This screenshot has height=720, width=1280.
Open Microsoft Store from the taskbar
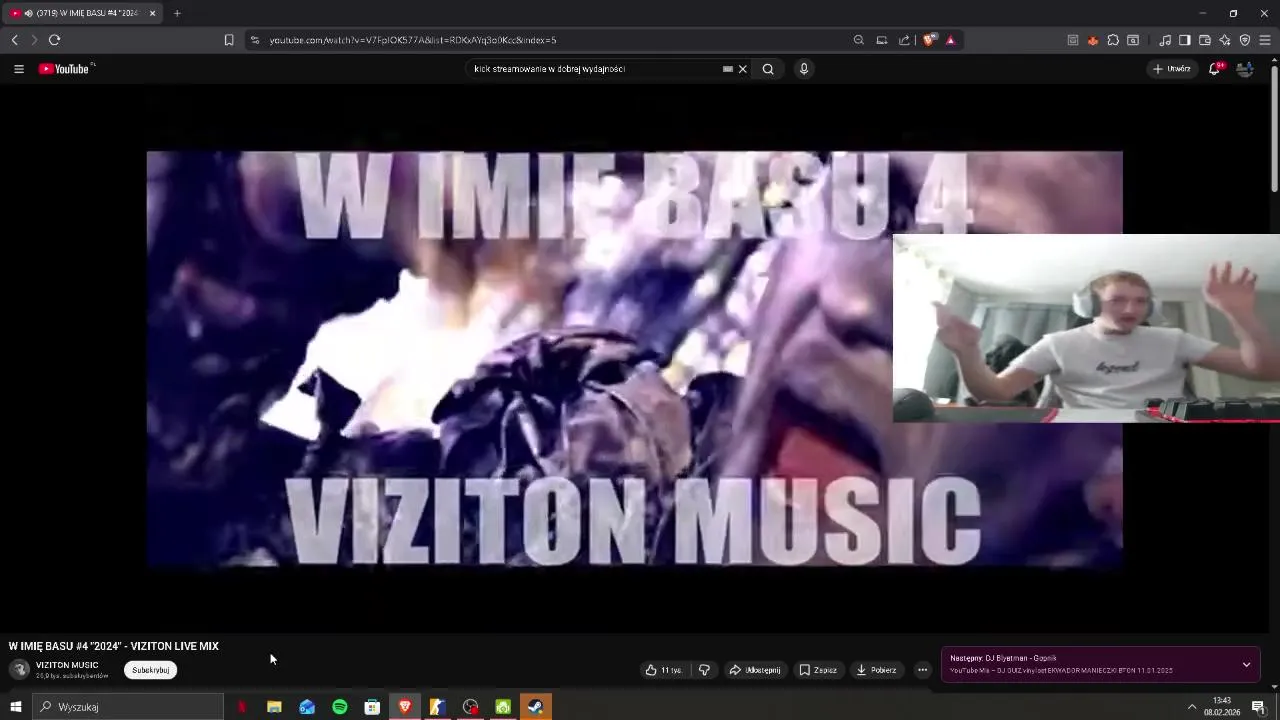pyautogui.click(x=372, y=707)
